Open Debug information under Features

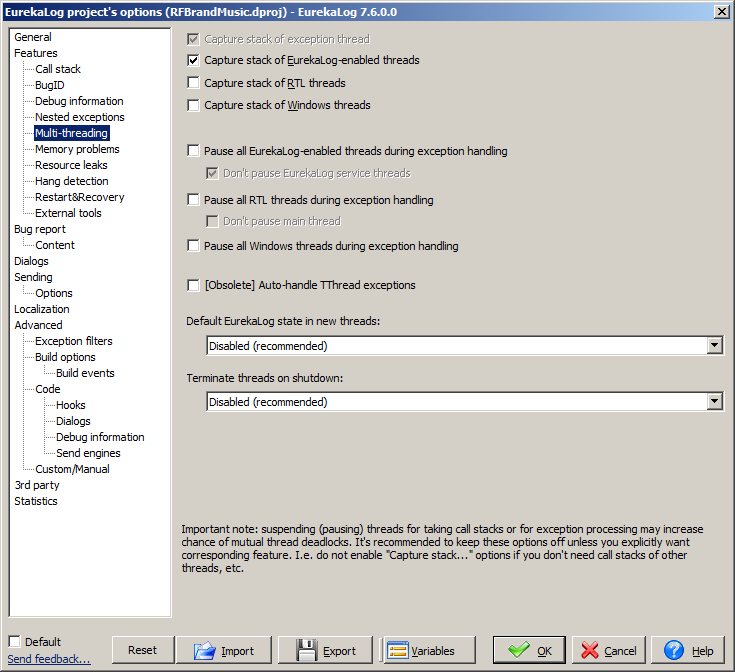click(79, 101)
